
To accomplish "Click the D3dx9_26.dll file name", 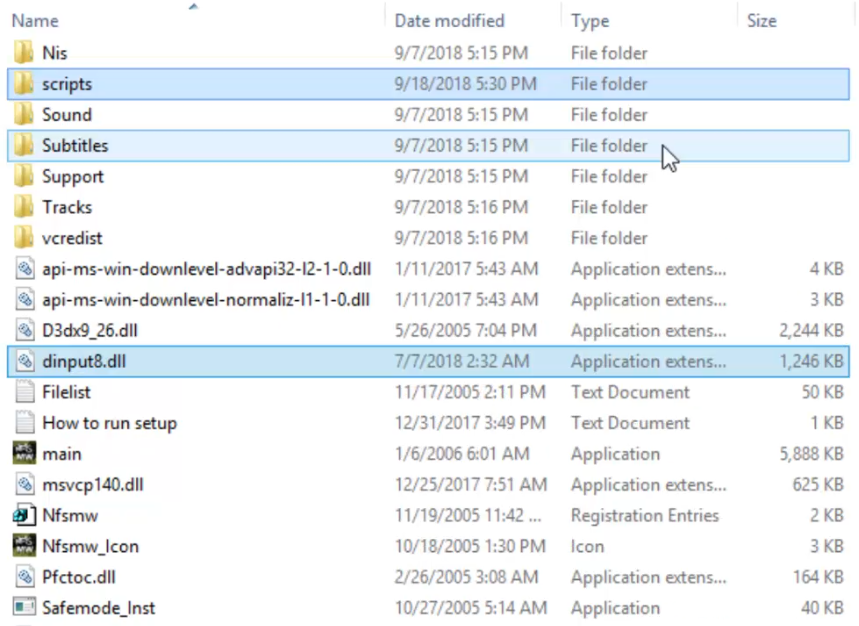I will [90, 331].
